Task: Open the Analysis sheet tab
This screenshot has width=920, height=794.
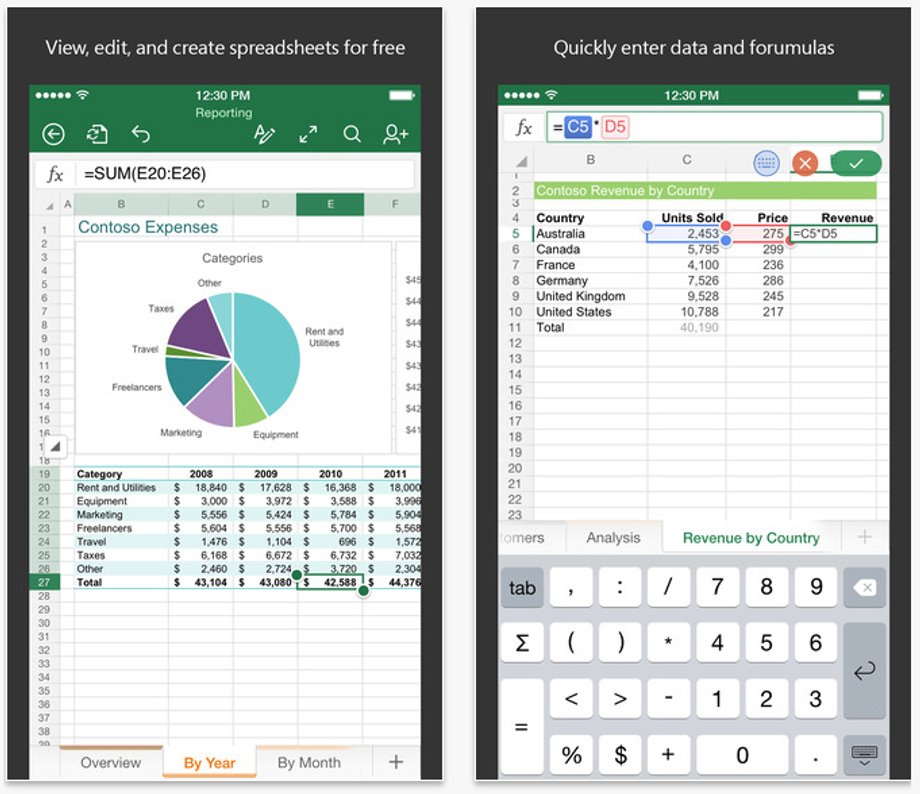Action: click(613, 538)
